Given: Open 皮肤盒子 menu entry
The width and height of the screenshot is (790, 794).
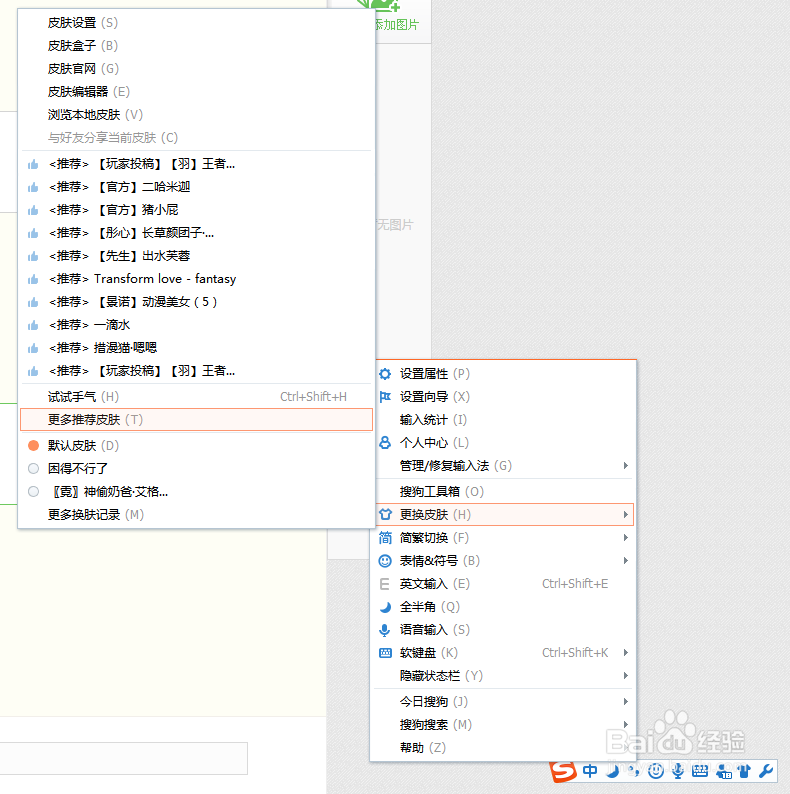Looking at the screenshot, I should (196, 46).
